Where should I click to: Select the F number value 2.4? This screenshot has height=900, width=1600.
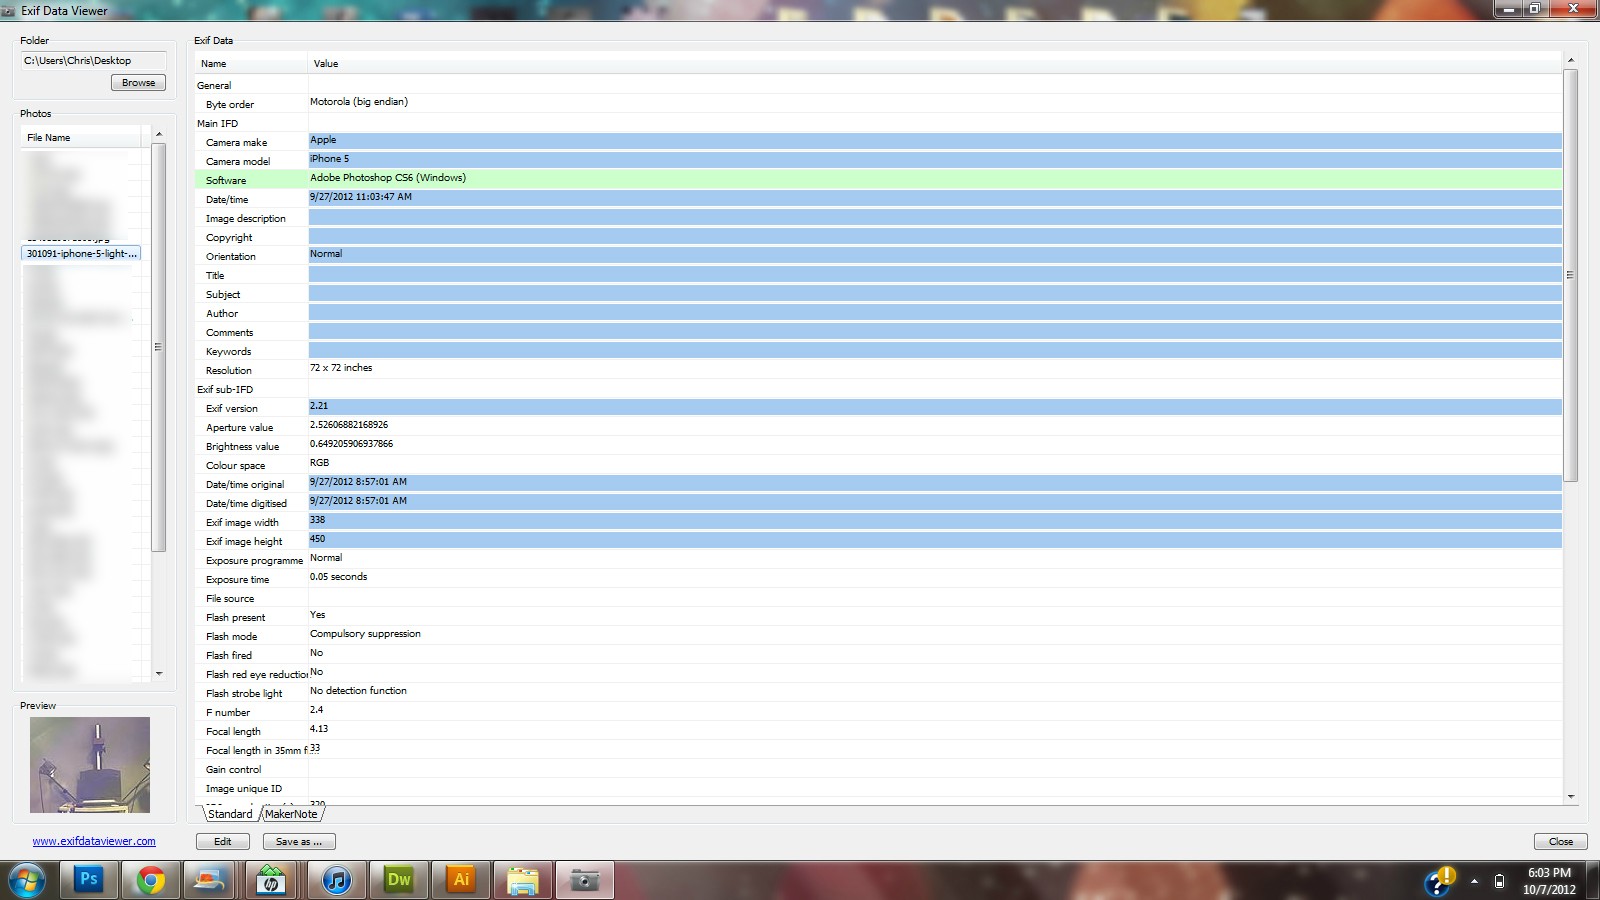pos(316,710)
